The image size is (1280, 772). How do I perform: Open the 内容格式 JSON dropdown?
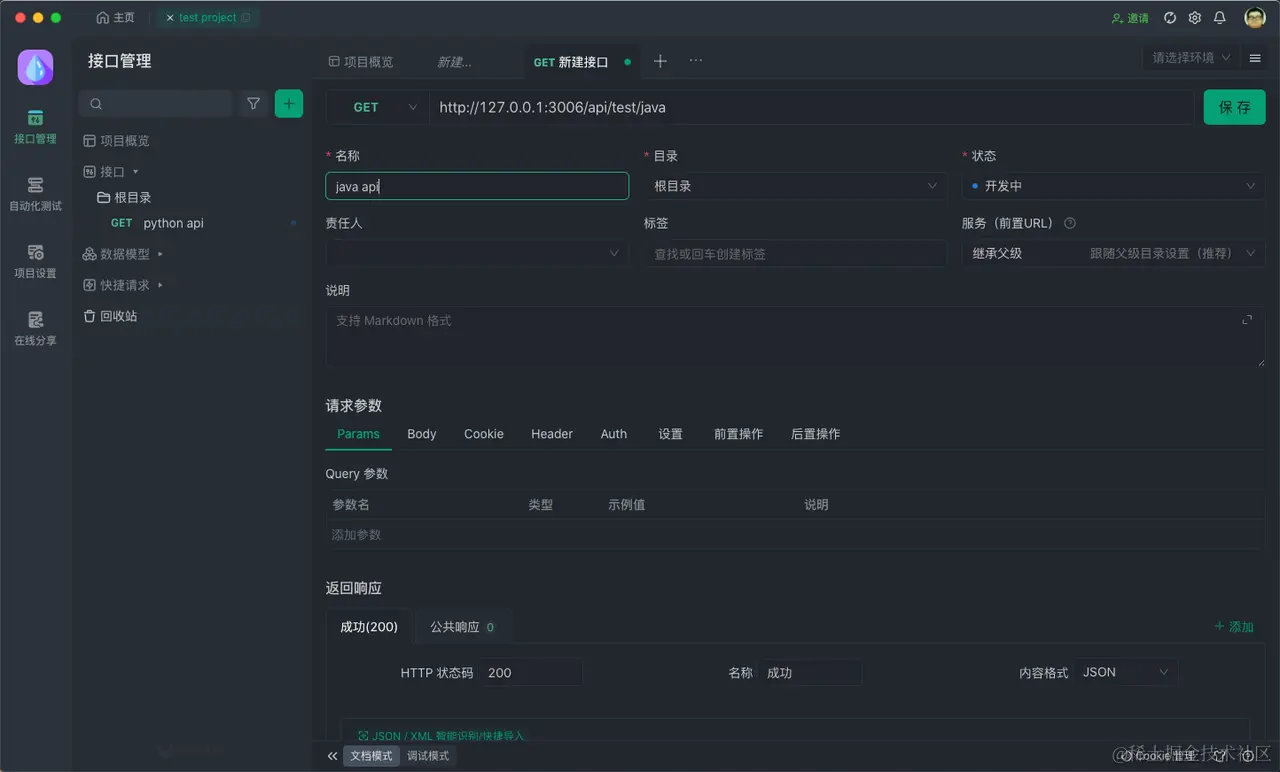[x=1126, y=672]
